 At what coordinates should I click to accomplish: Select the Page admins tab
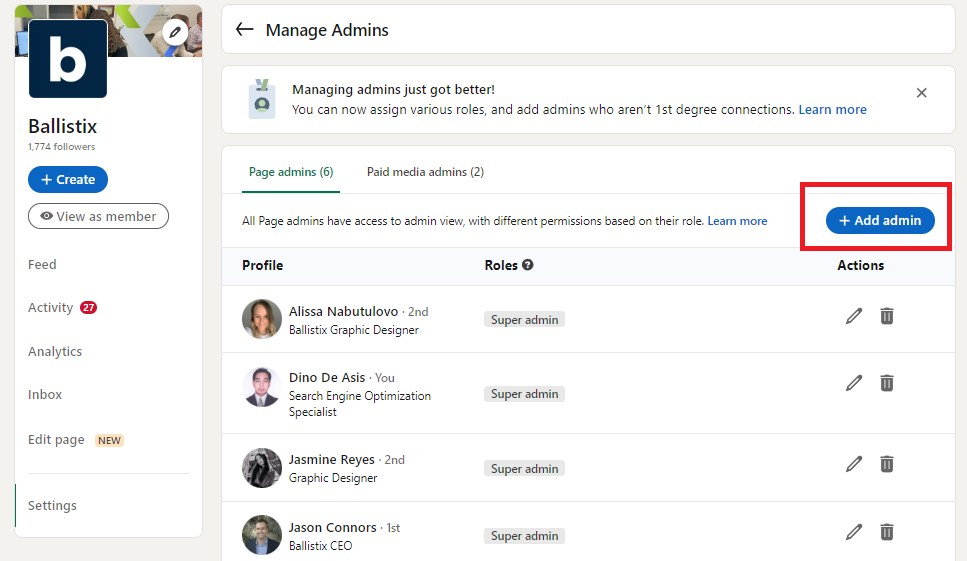[x=290, y=172]
